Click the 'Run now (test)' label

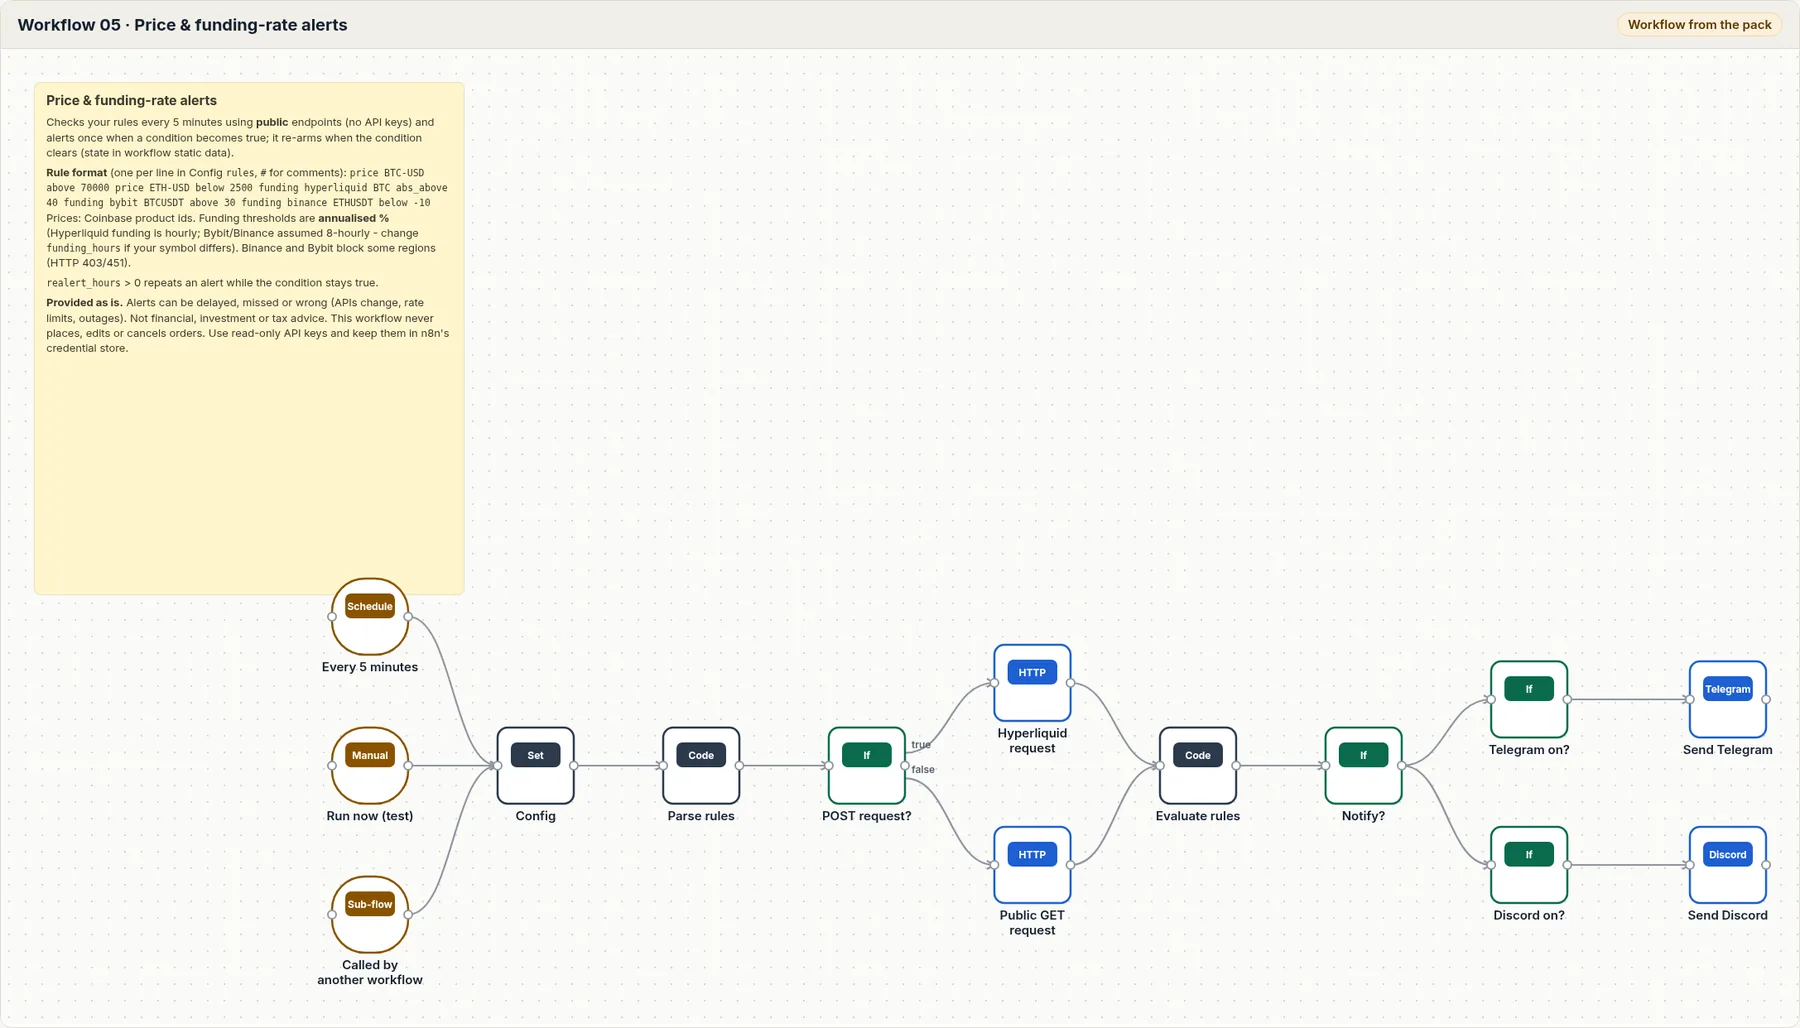click(x=370, y=816)
